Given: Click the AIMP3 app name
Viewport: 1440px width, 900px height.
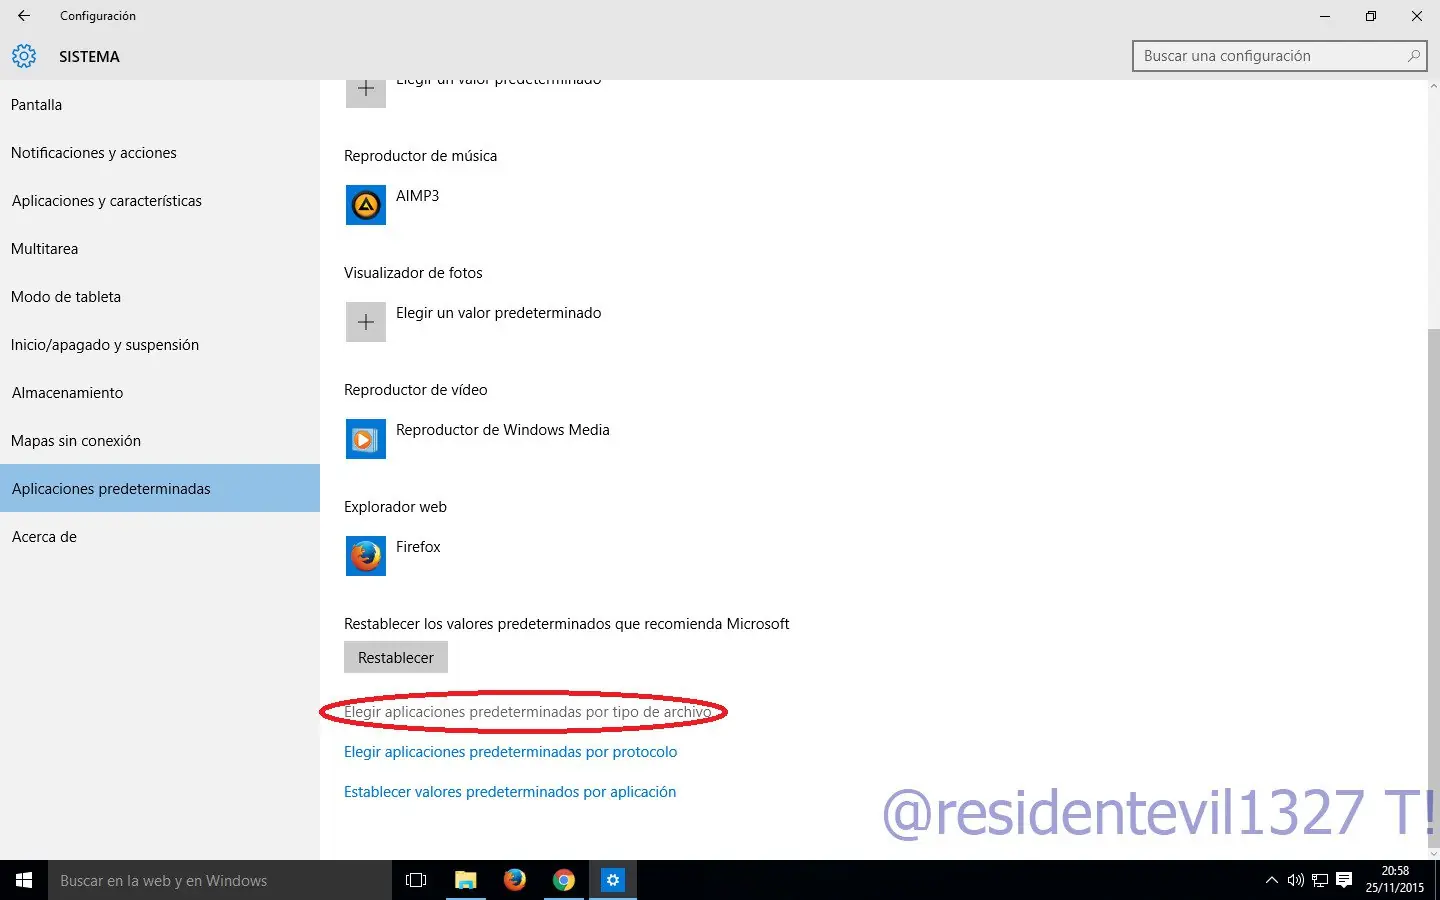Looking at the screenshot, I should tap(418, 196).
